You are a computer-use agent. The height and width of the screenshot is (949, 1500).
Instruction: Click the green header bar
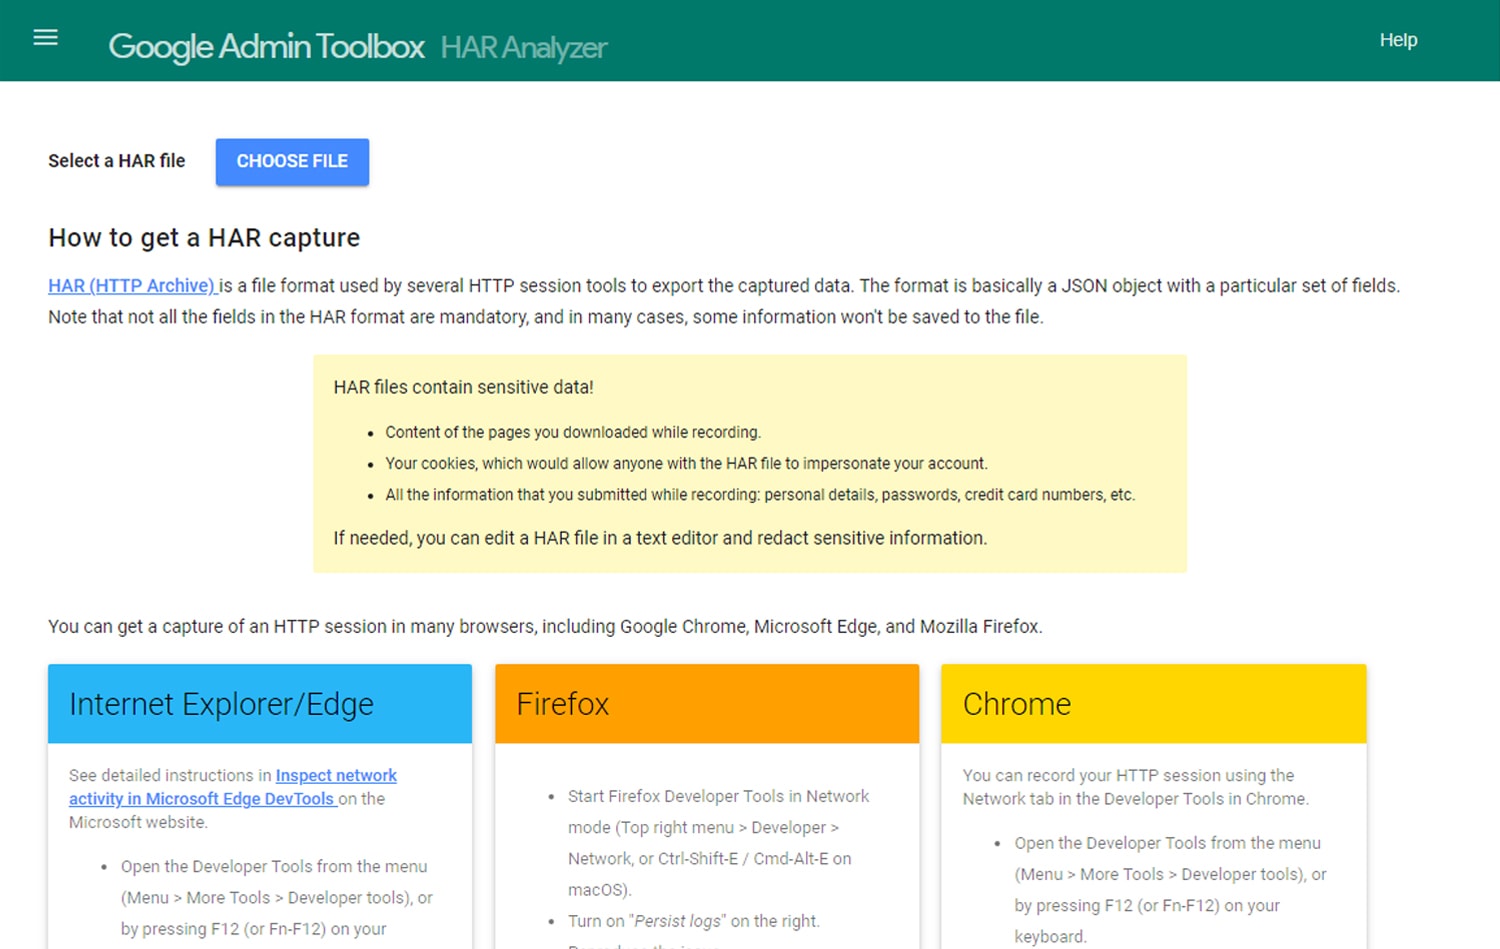(750, 40)
